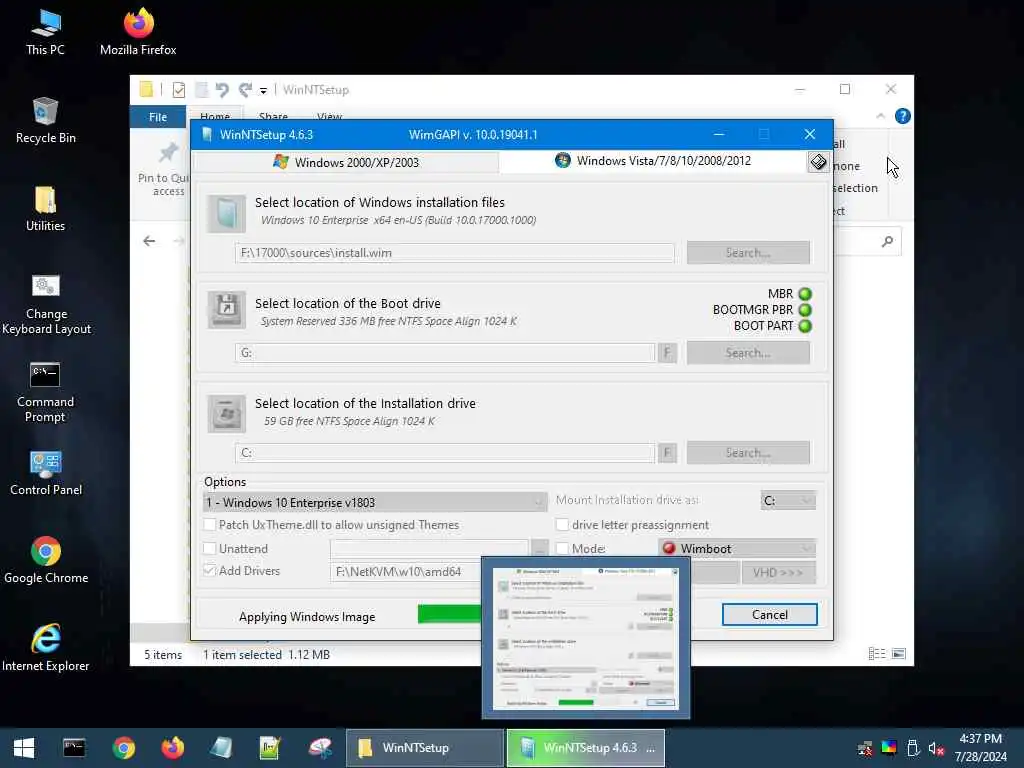Click the F format button for installation drive

667,453
